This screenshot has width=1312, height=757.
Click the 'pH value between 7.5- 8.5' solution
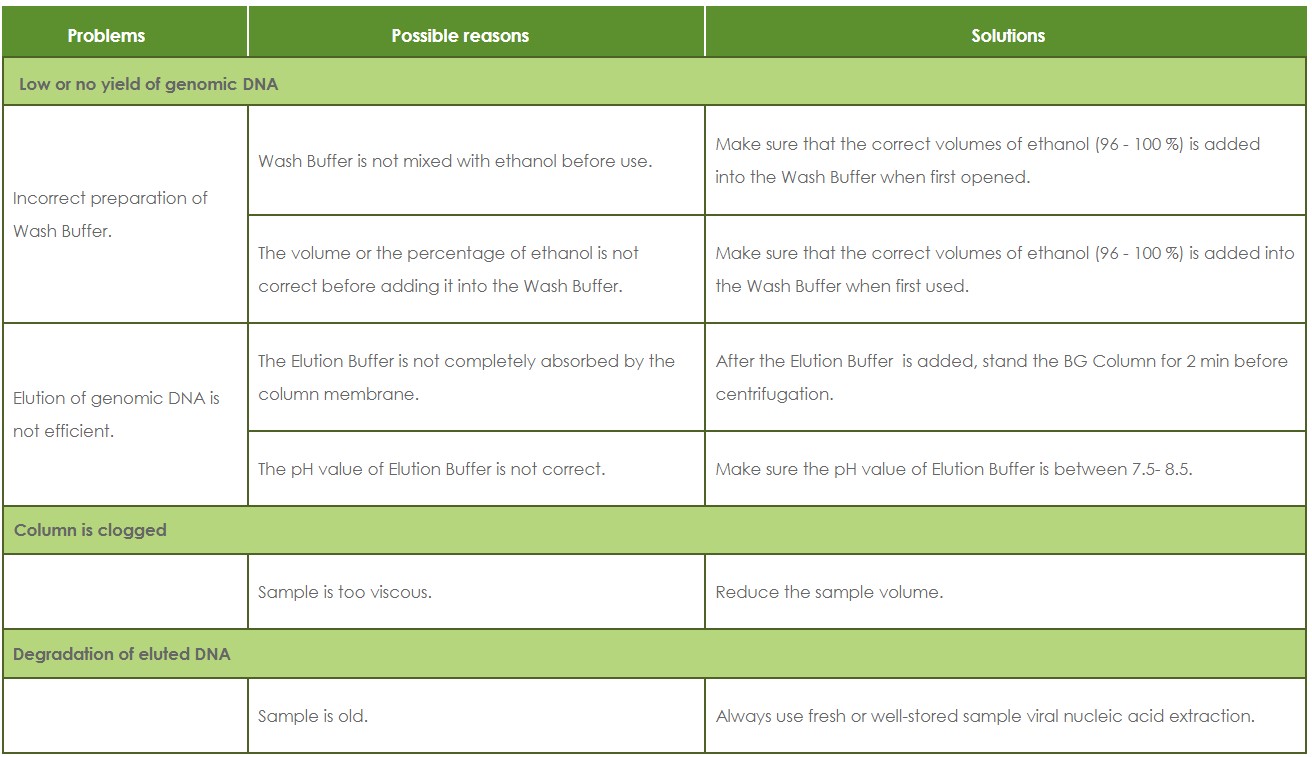[953, 468]
